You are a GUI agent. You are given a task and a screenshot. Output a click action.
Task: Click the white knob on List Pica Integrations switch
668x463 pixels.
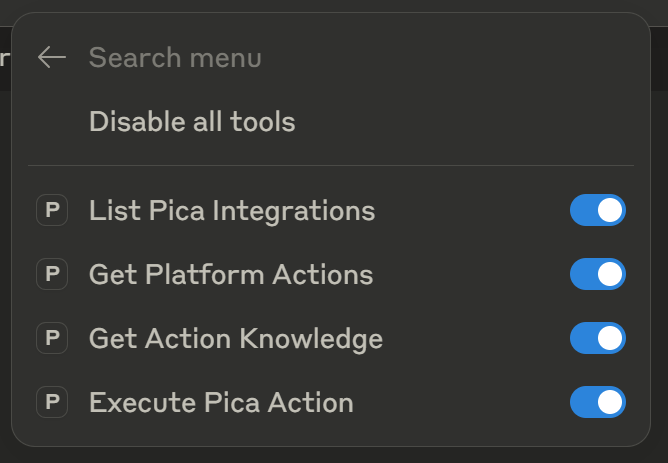point(610,211)
